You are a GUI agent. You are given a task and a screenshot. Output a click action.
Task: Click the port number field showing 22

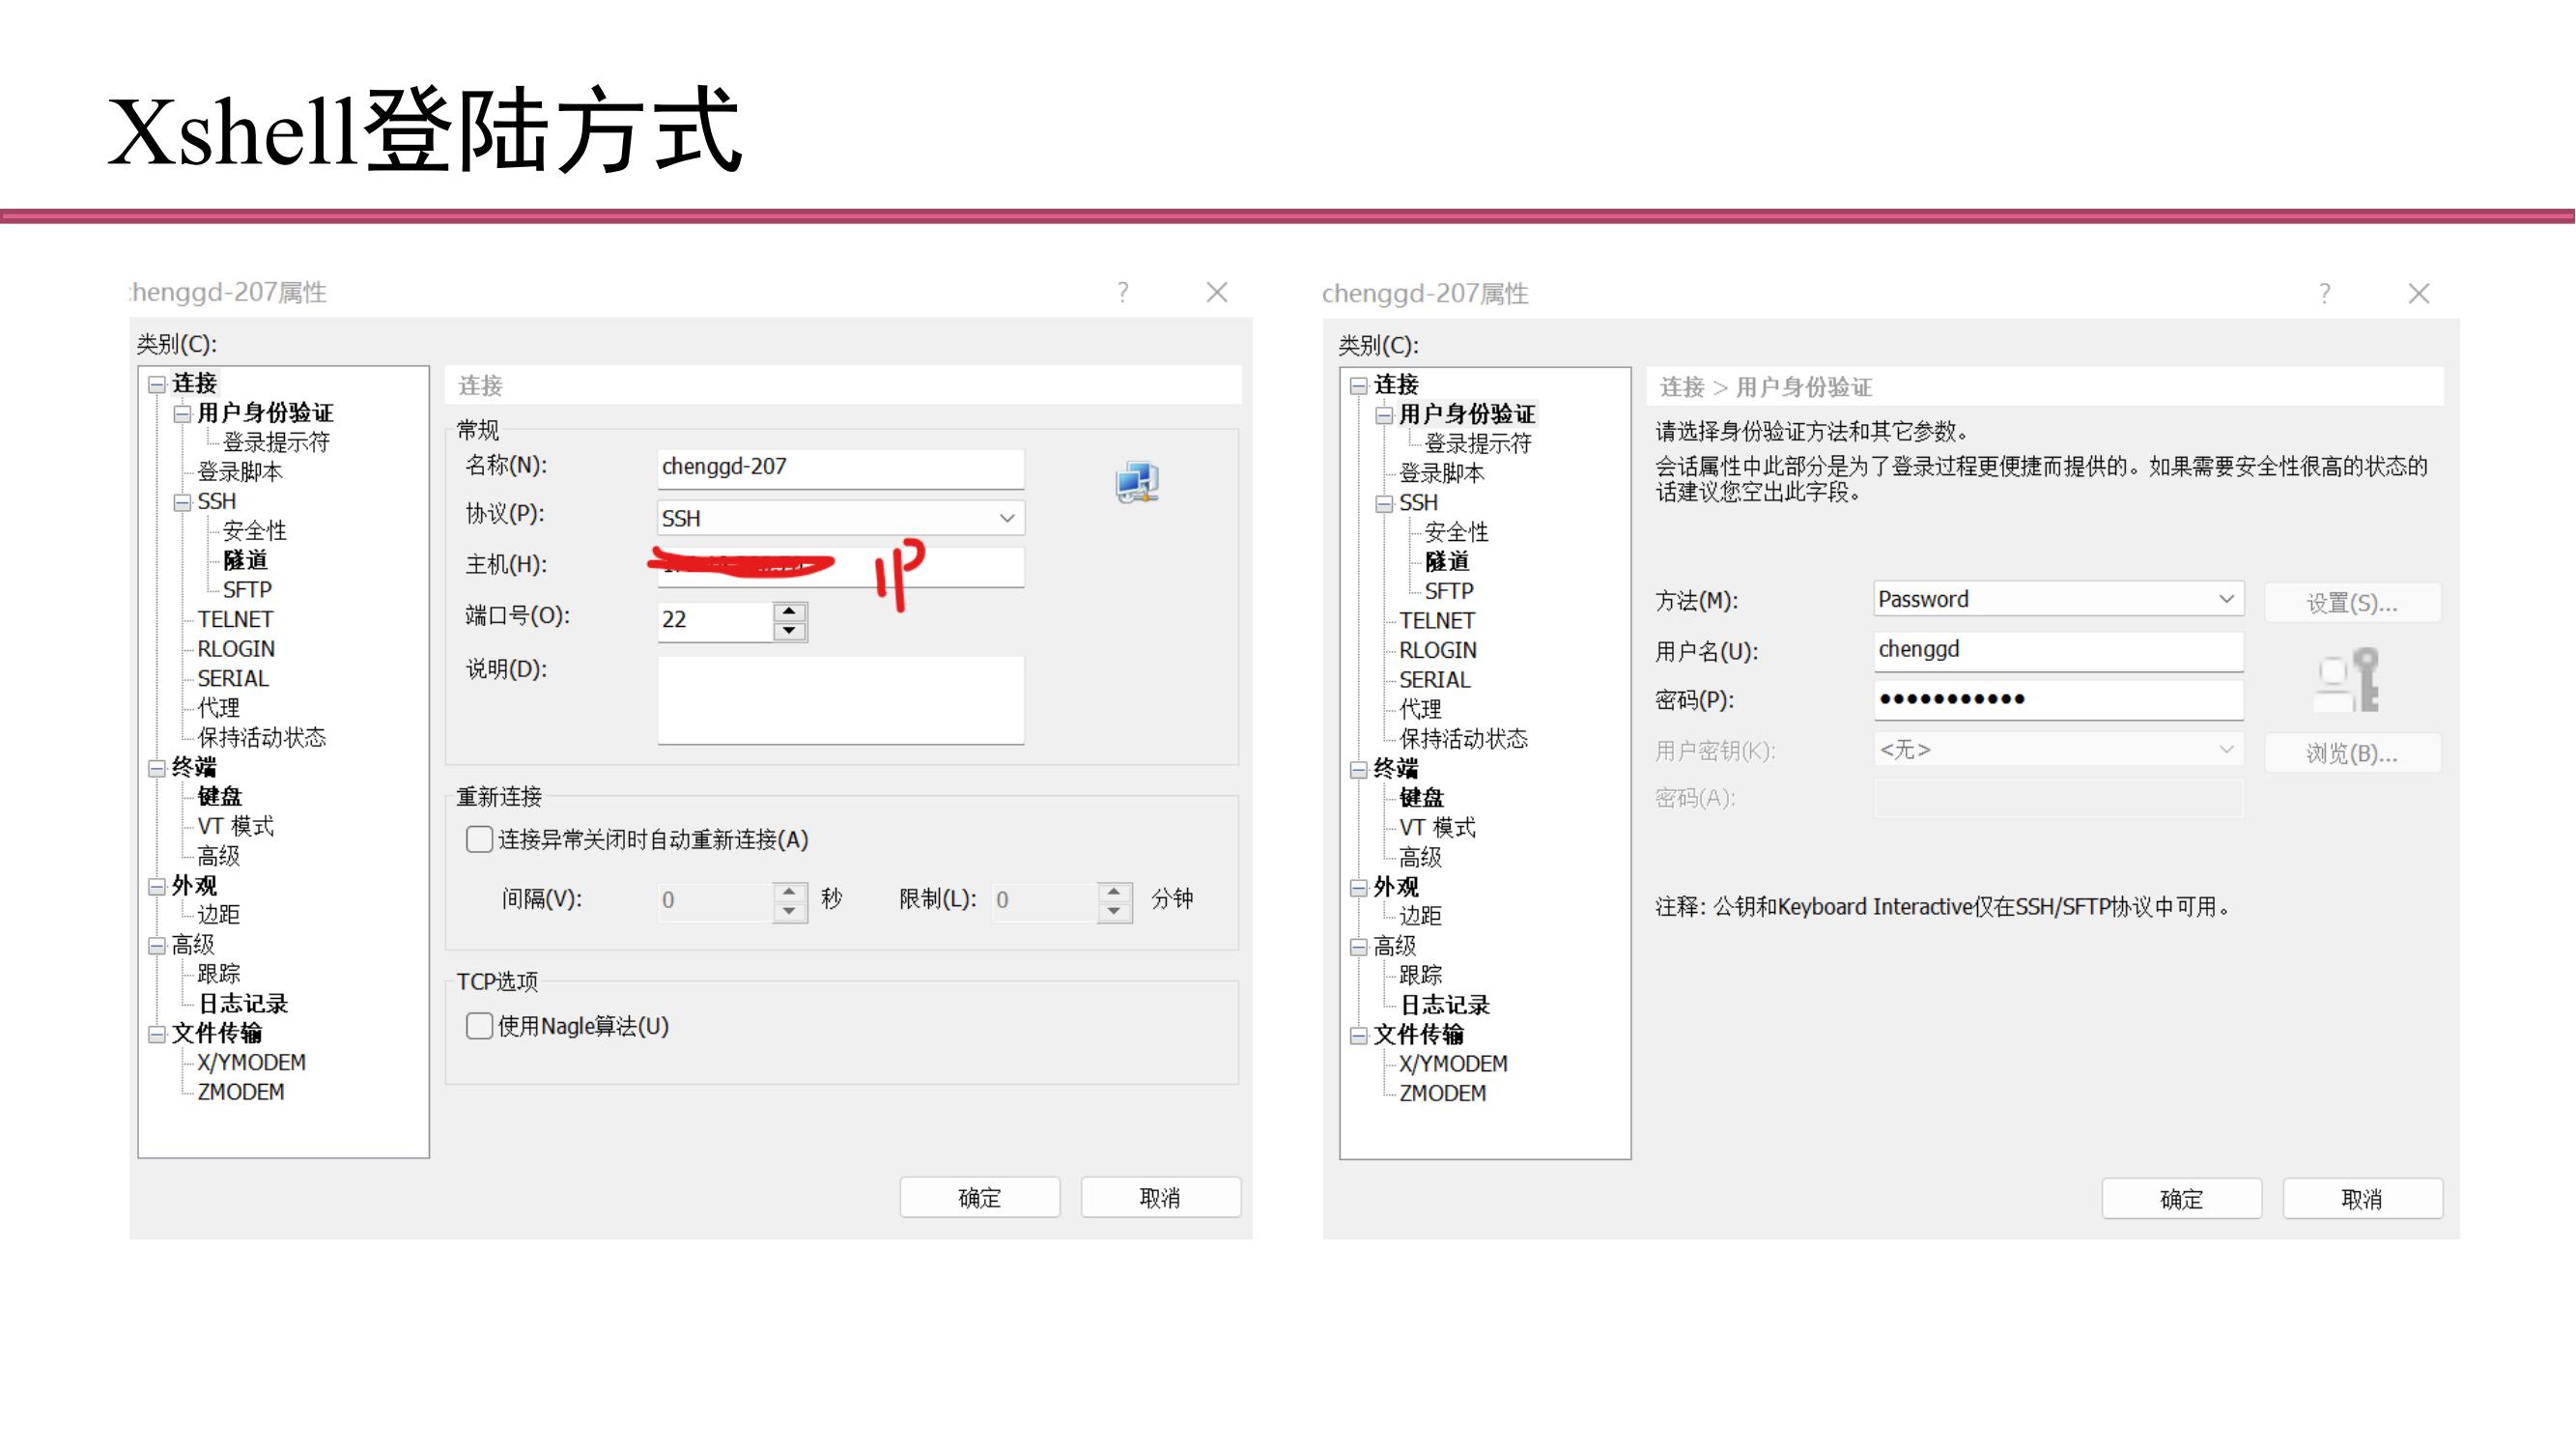(x=715, y=620)
